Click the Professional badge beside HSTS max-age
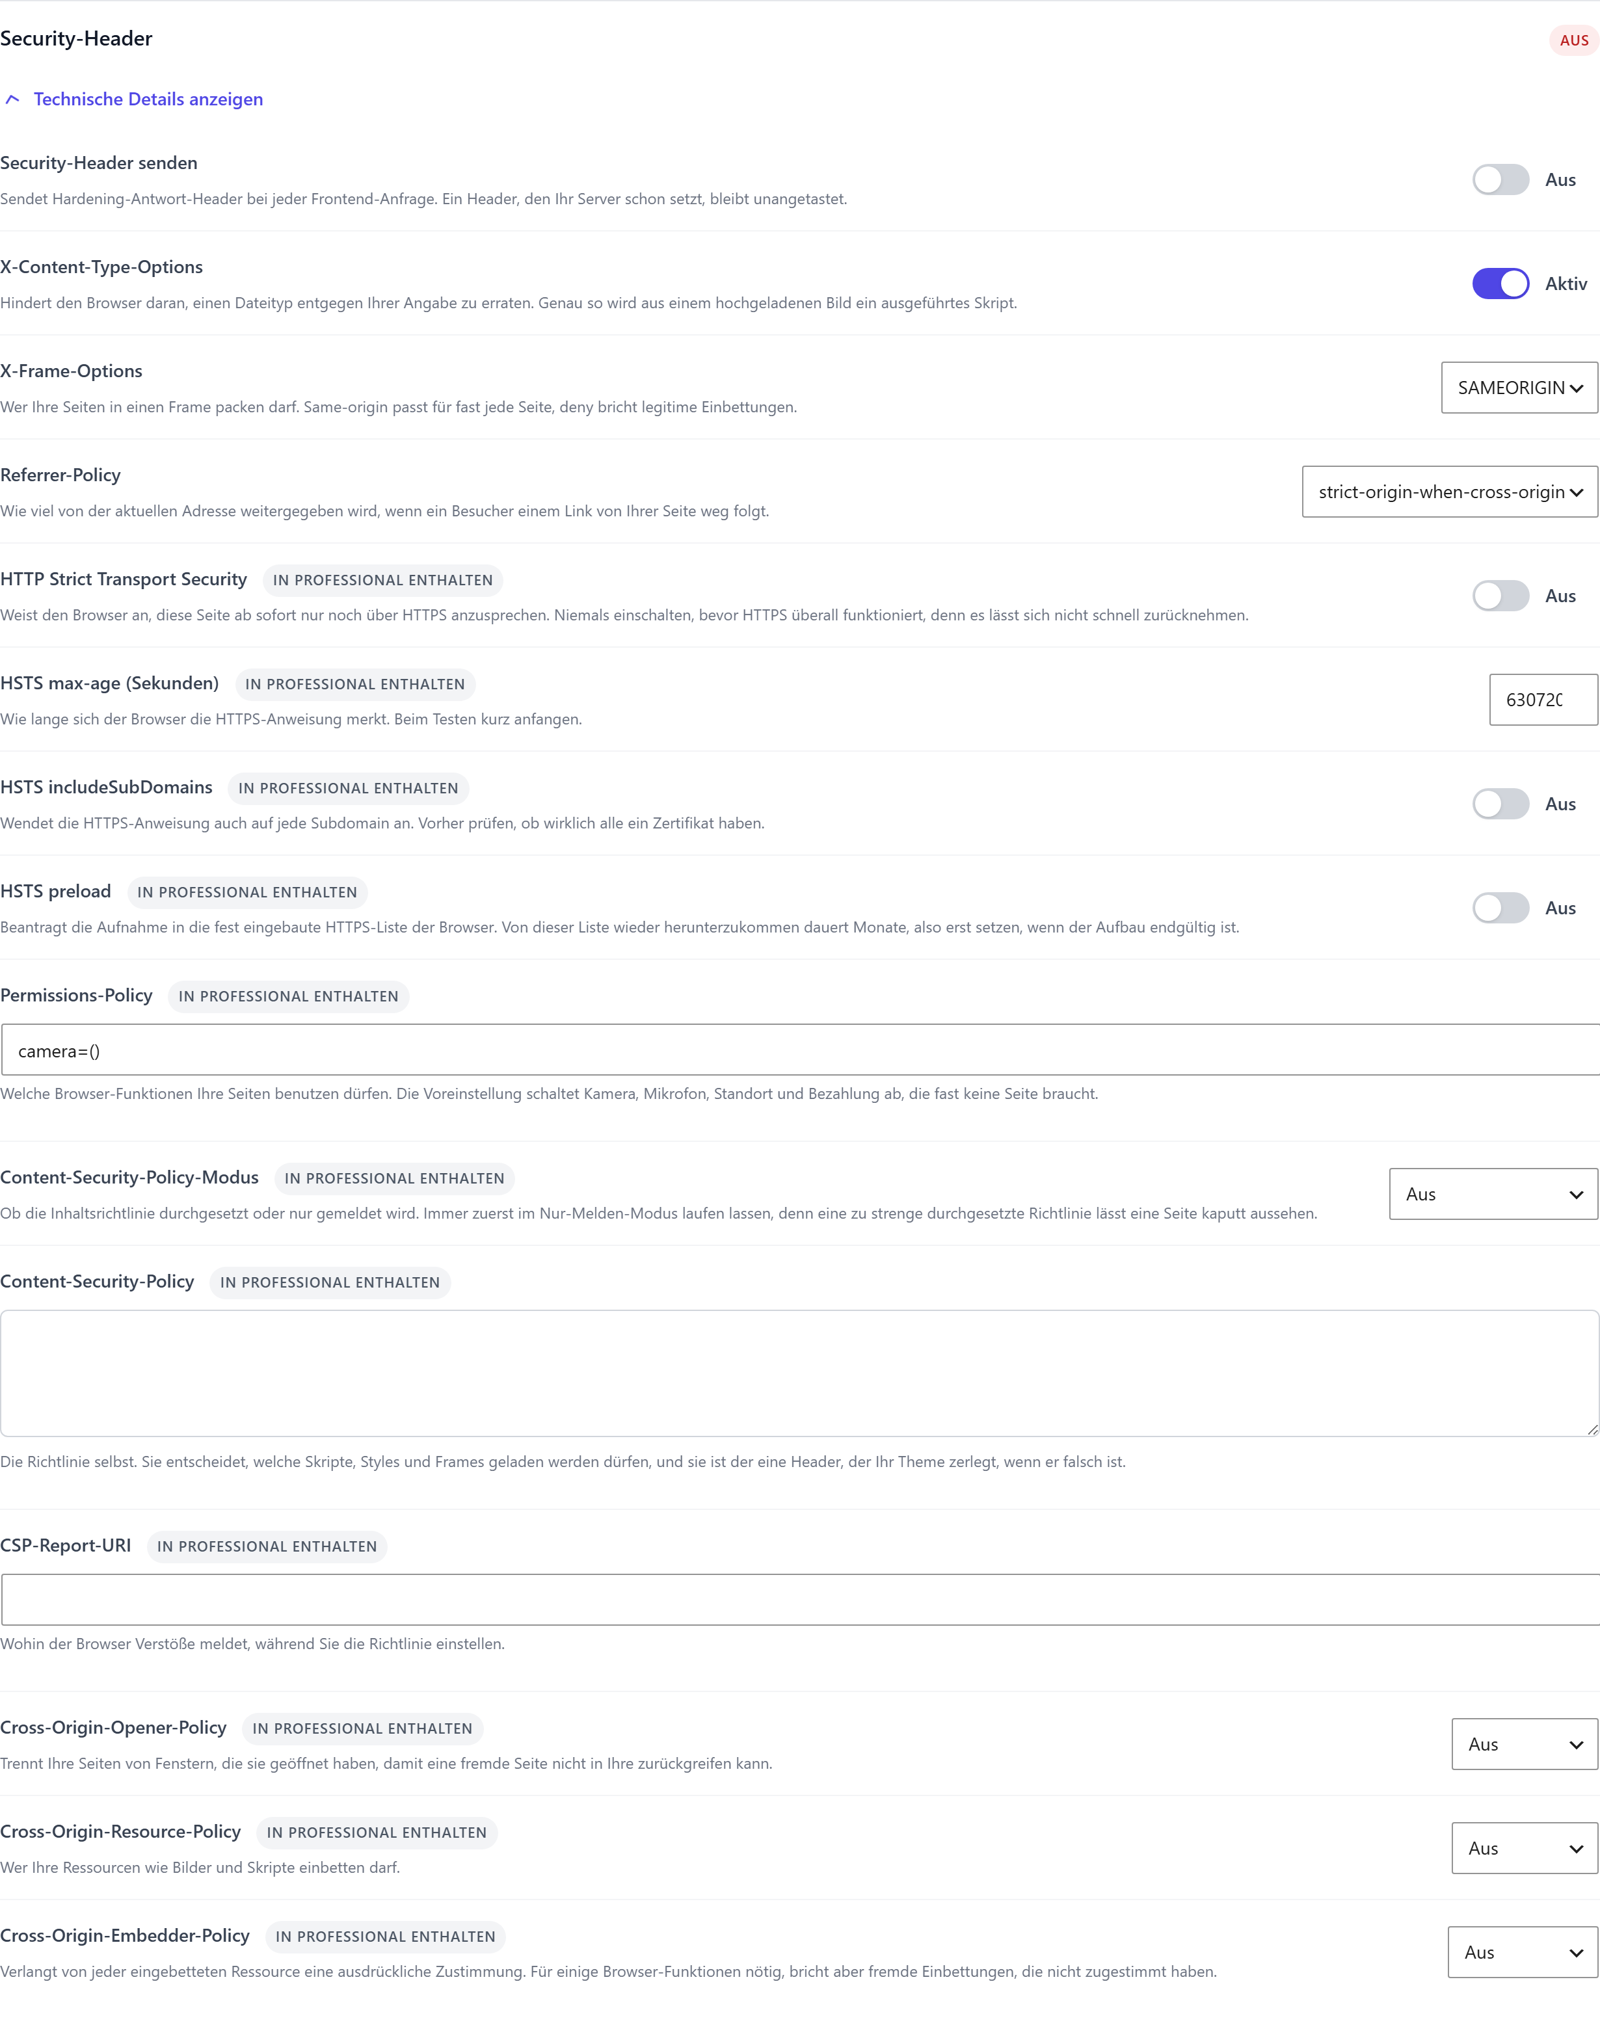The image size is (1600, 2025). [355, 684]
